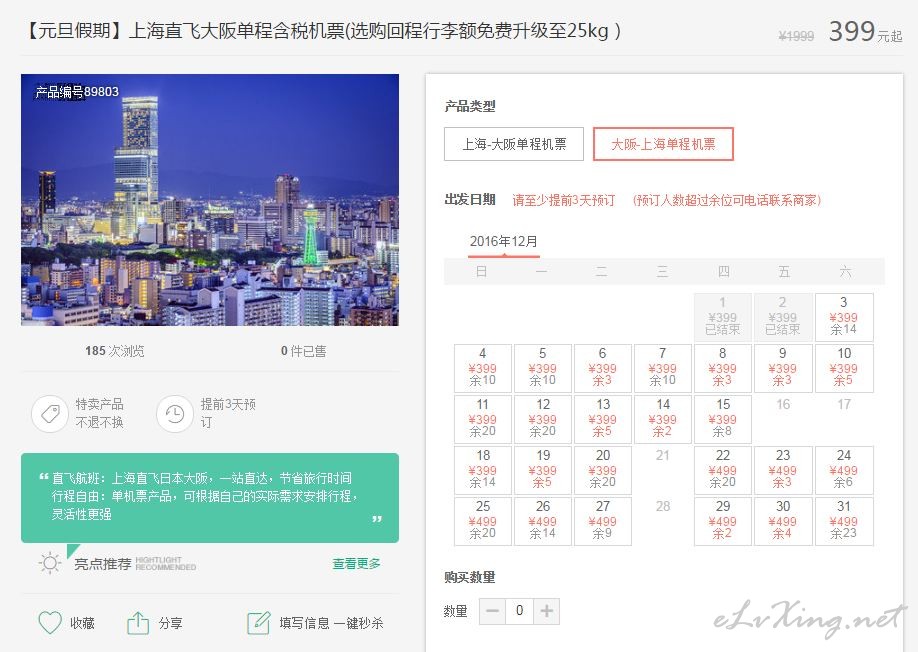Select 上海-大阪单程机票 product type

pos(514,144)
